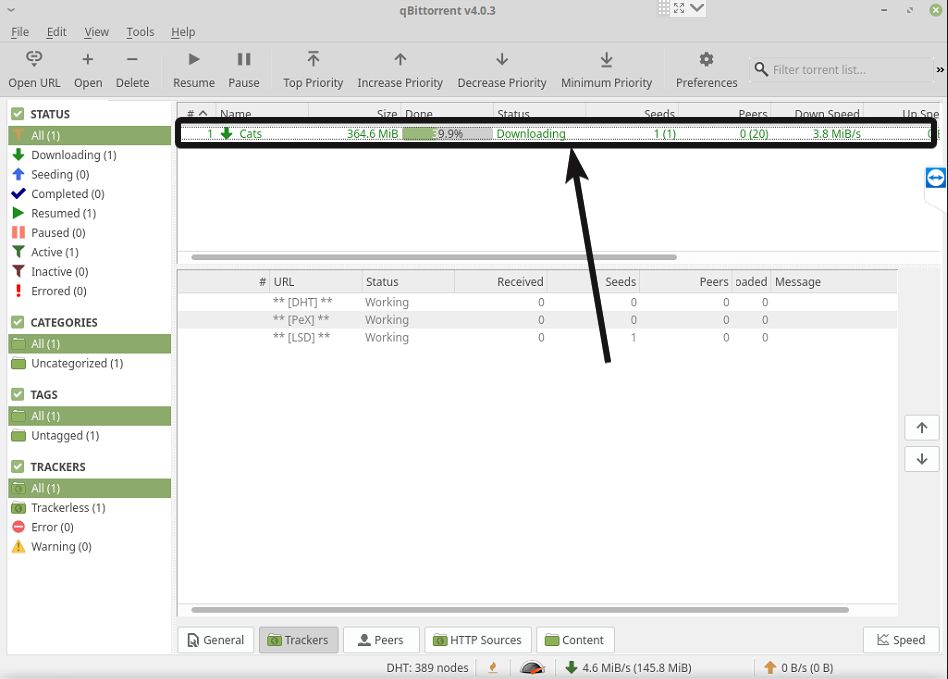Click the Decrease Priority down arrow

pyautogui.click(x=502, y=59)
